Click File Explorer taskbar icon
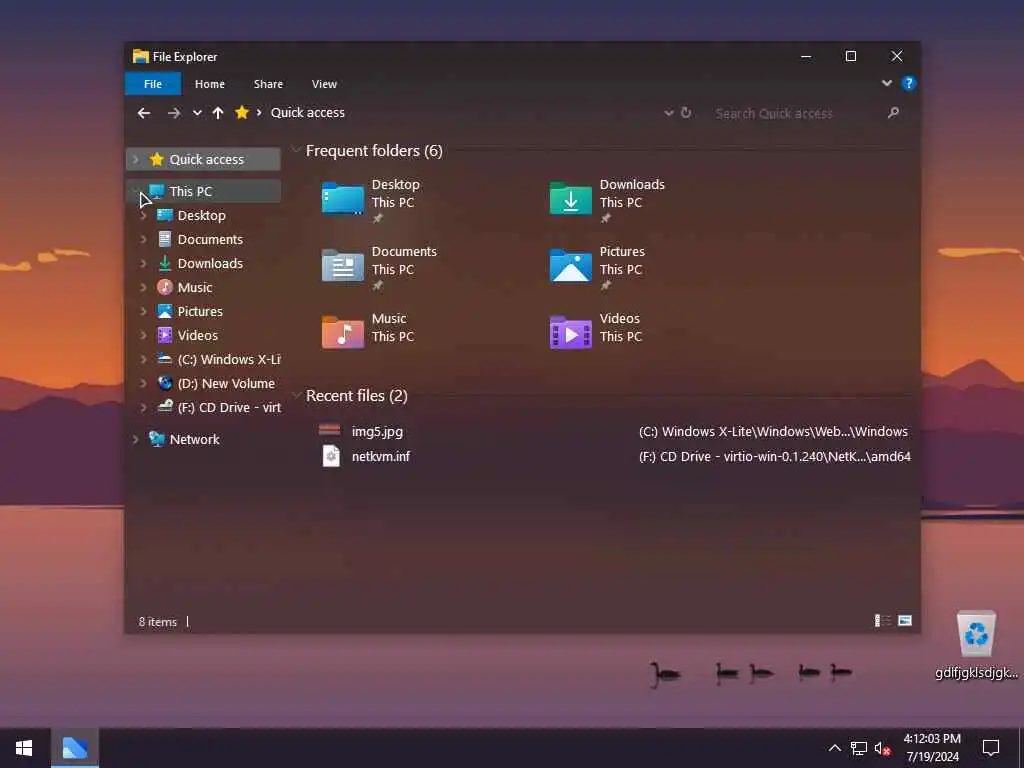The image size is (1024, 768). click(74, 748)
